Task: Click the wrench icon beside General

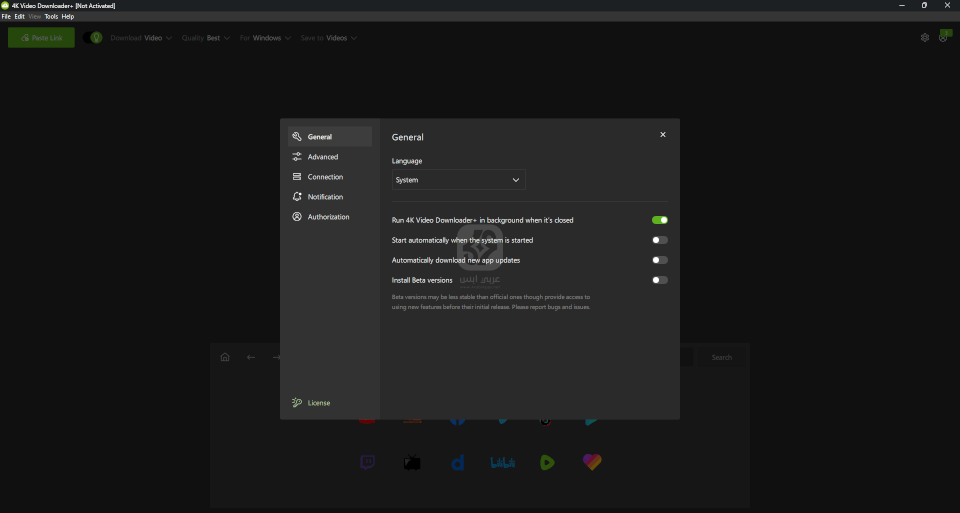Action: click(x=297, y=137)
